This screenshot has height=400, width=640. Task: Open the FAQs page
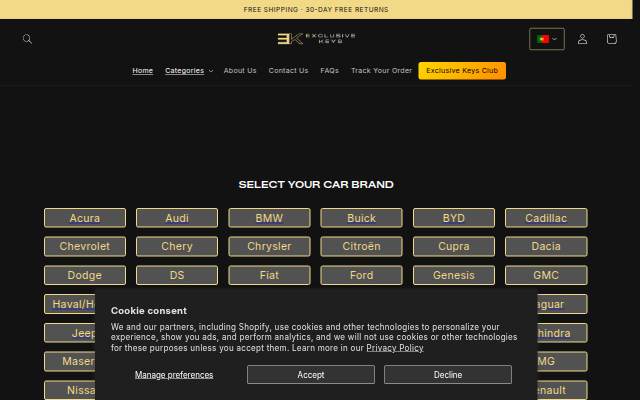(x=329, y=71)
